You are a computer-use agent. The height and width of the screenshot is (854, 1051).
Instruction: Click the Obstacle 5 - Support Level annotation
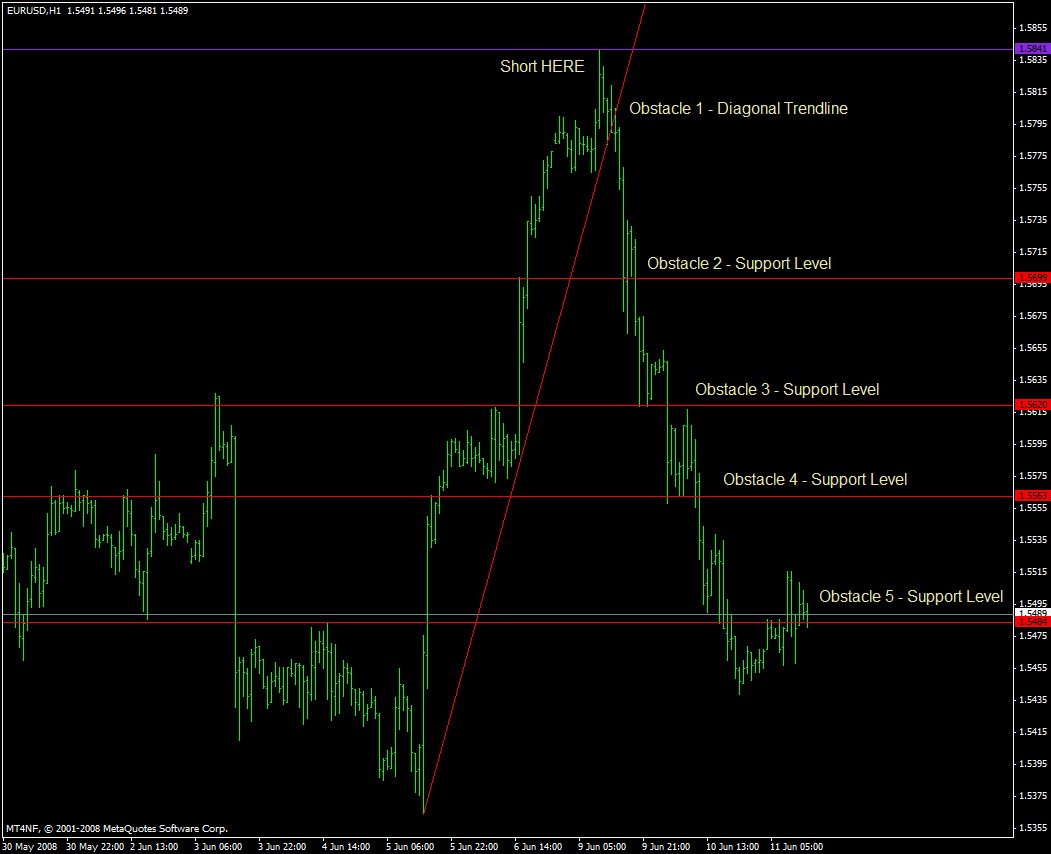point(911,596)
